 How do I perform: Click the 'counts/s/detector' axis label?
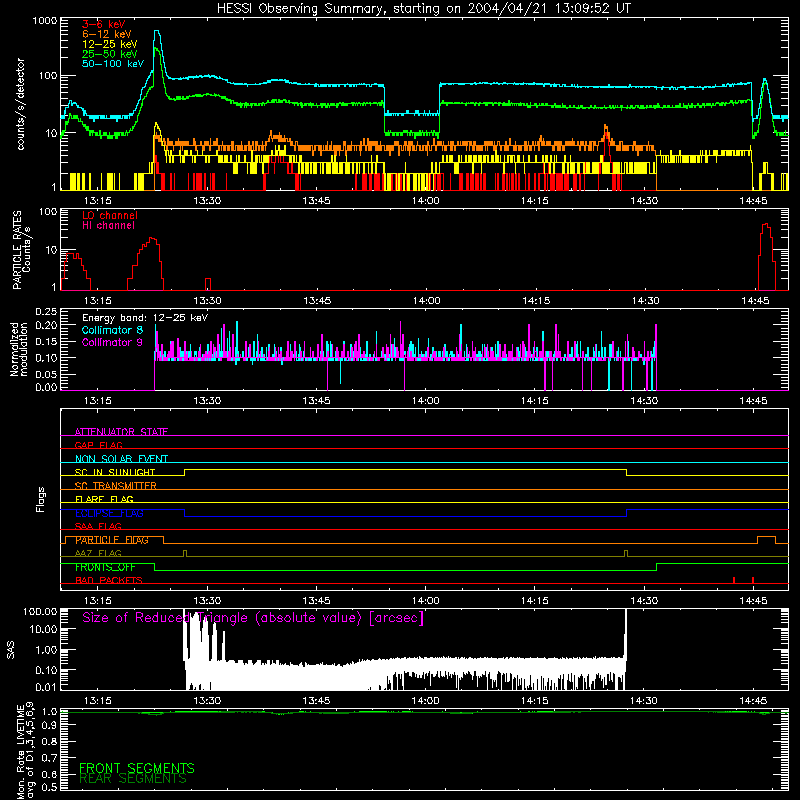20,104
